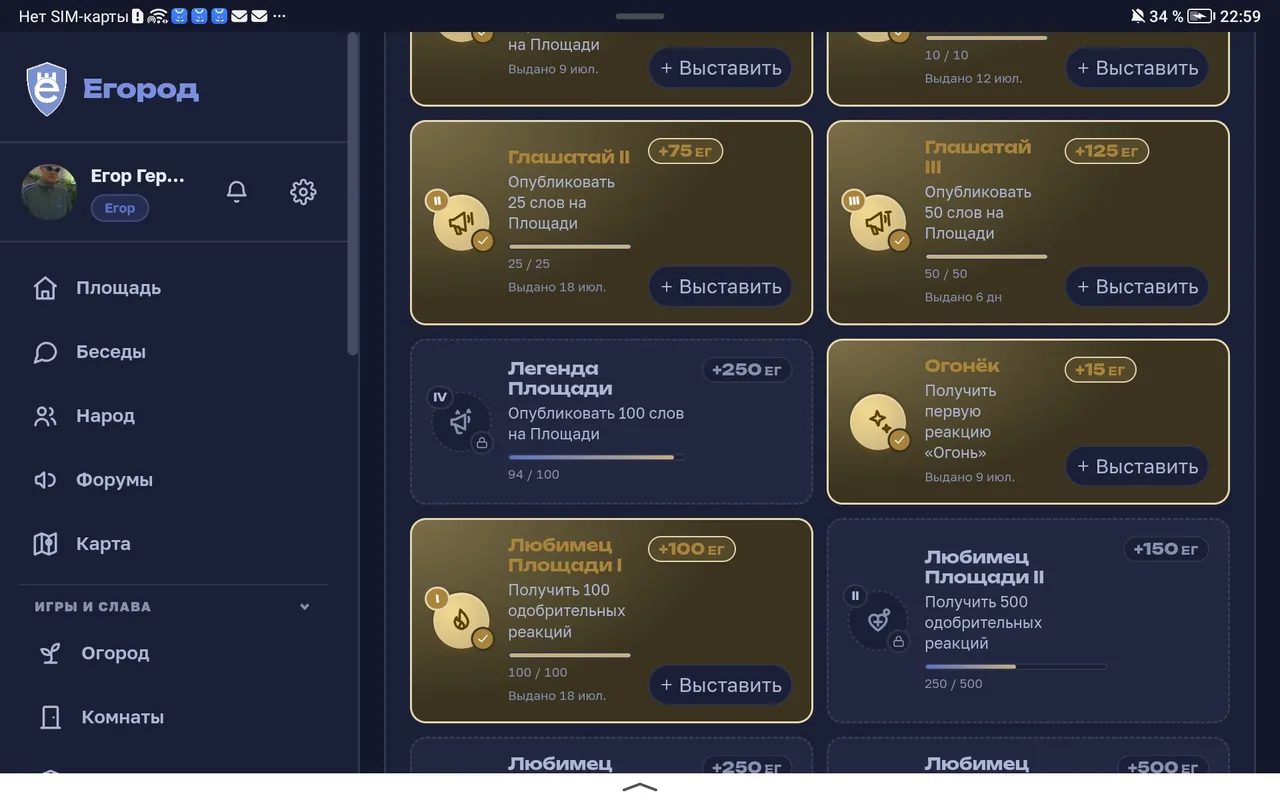Open the user profile avatar photo
This screenshot has width=1280, height=800.
click(x=49, y=192)
